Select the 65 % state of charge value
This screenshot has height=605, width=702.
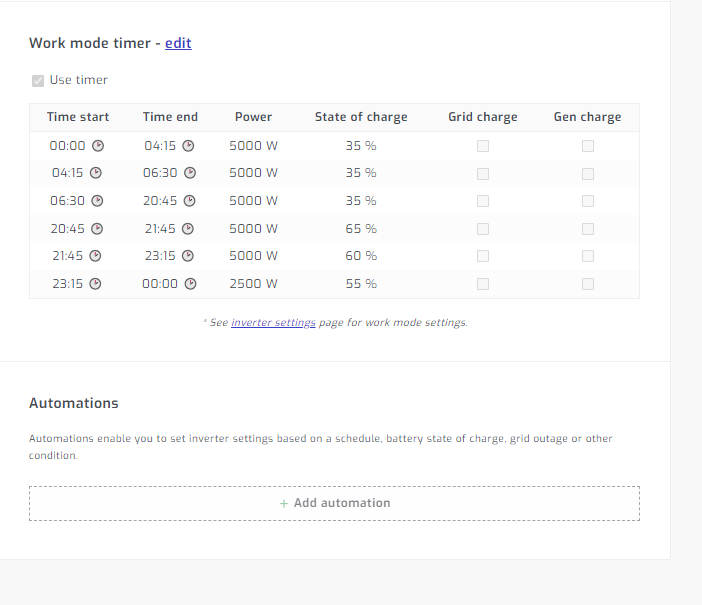361,229
